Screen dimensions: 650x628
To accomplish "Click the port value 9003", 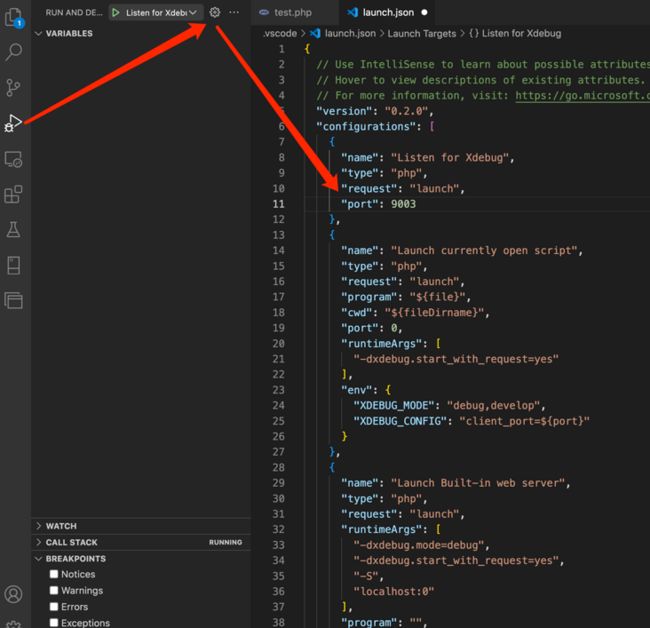I will (403, 204).
